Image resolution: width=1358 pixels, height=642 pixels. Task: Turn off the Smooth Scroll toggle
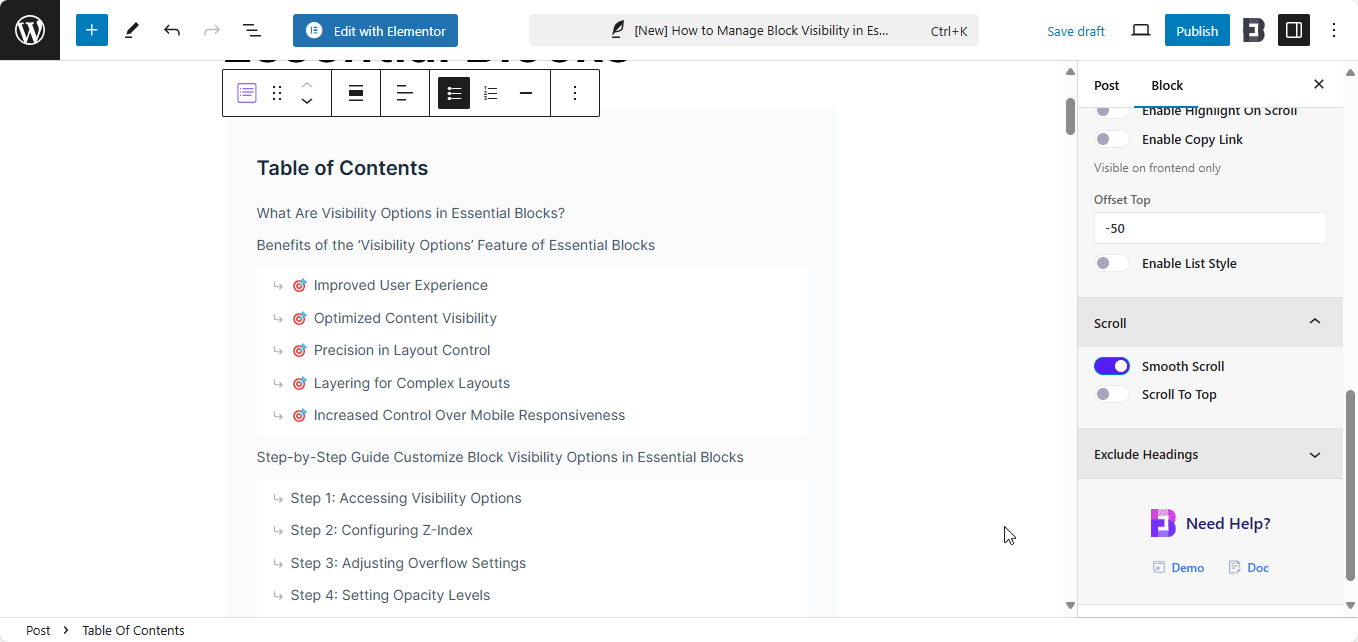1111,366
